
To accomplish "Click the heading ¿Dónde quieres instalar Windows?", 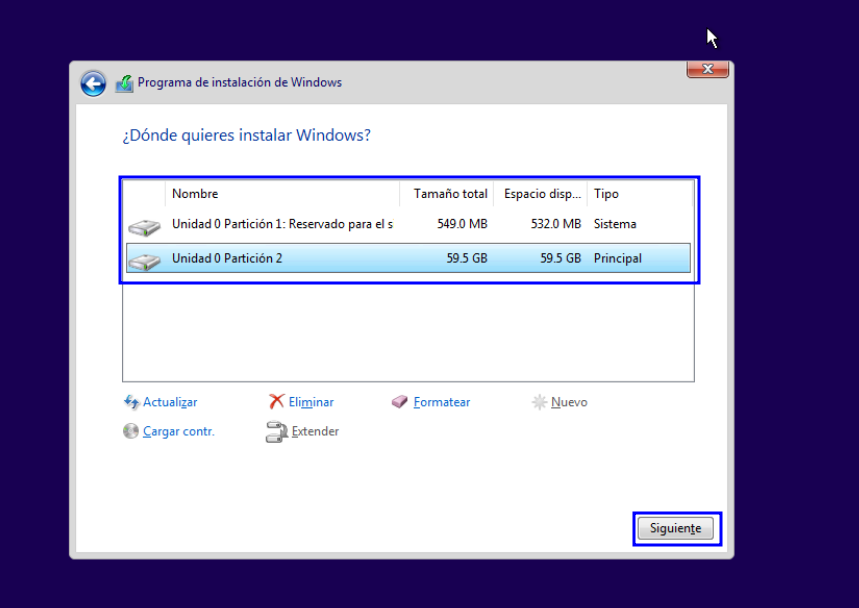I will point(247,135).
